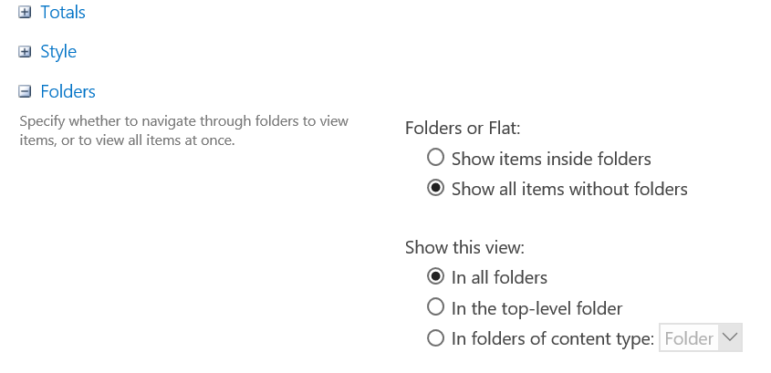Click the Folders or Flat heading text
The image size is (771, 373).
pyautogui.click(x=463, y=128)
